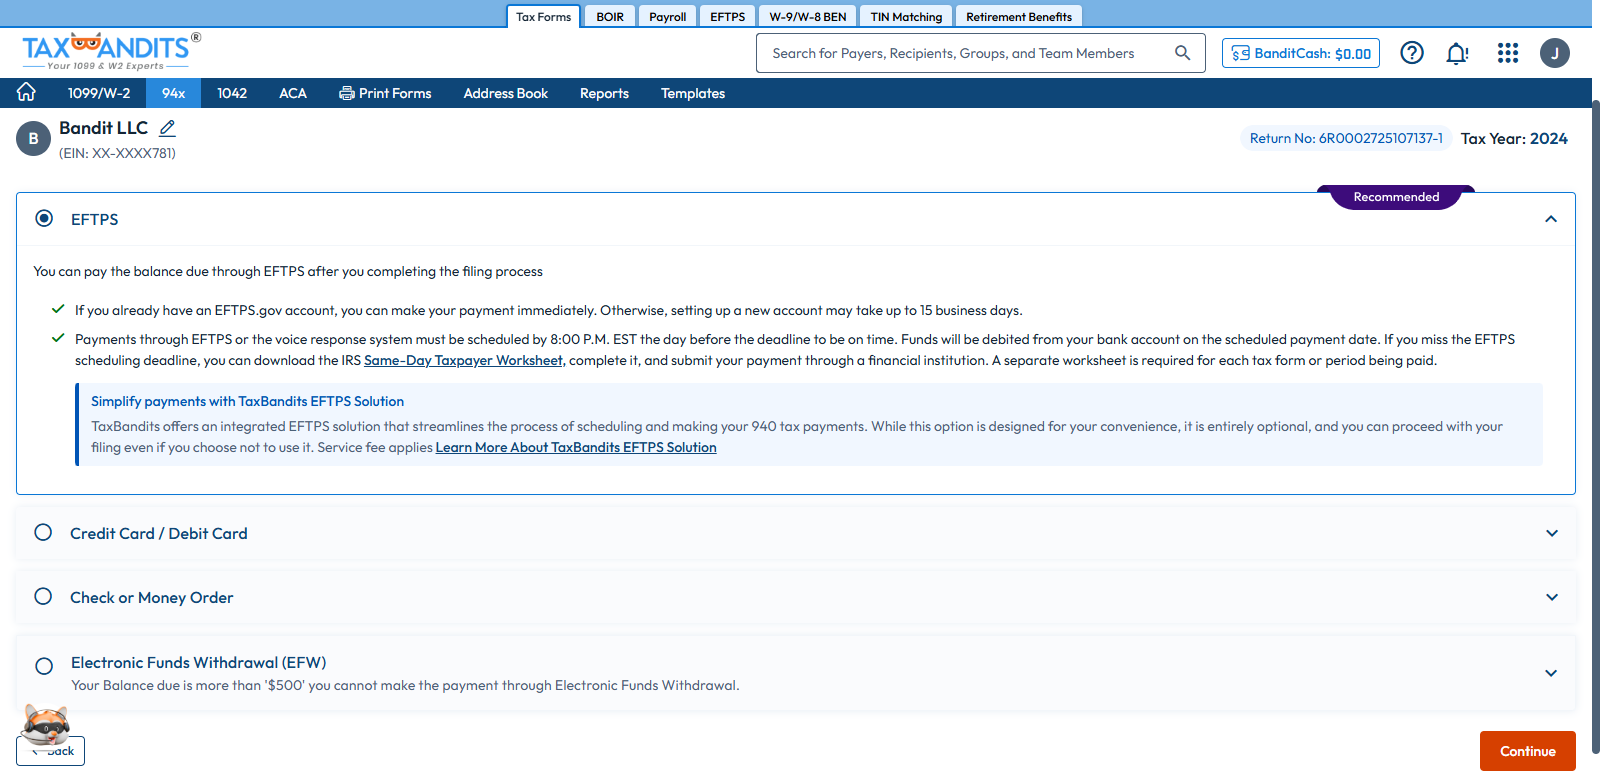
Task: Select the Electronic Funds Withdrawal radio button
Action: point(44,666)
